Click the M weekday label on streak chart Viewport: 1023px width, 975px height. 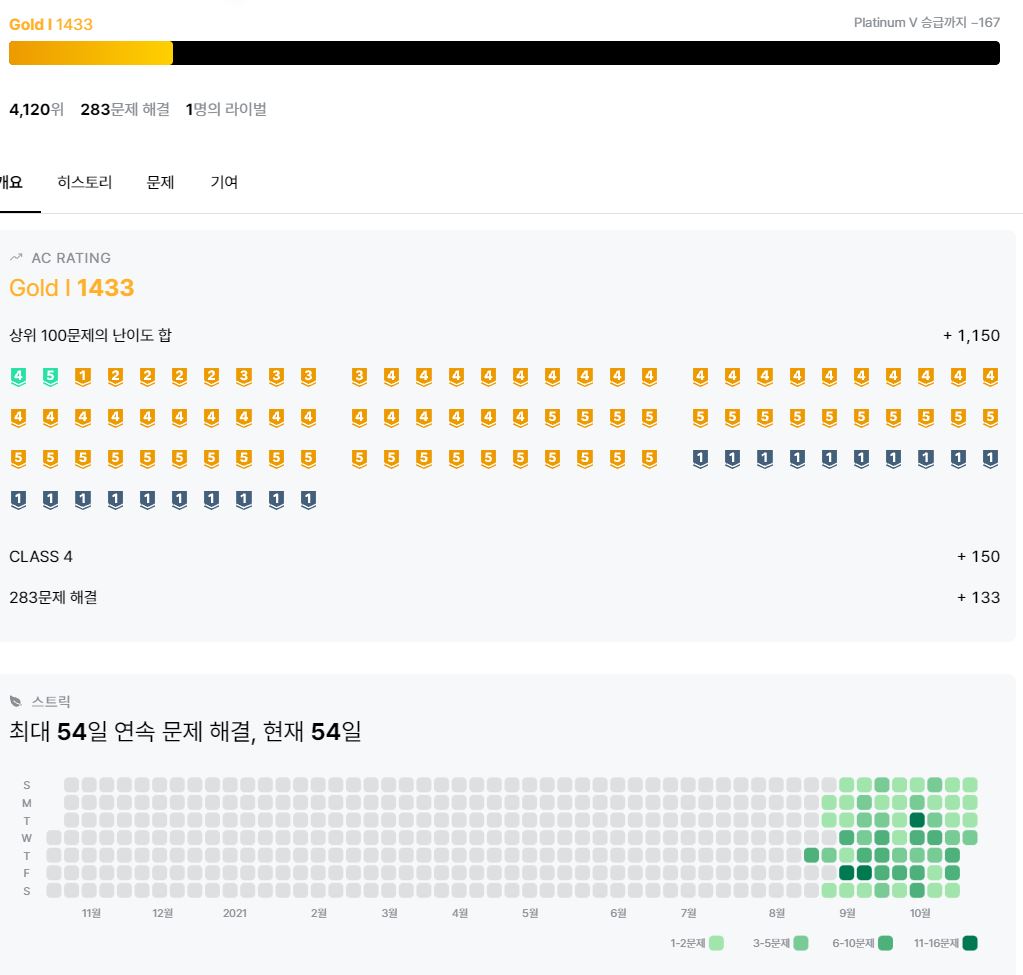pyautogui.click(x=27, y=803)
